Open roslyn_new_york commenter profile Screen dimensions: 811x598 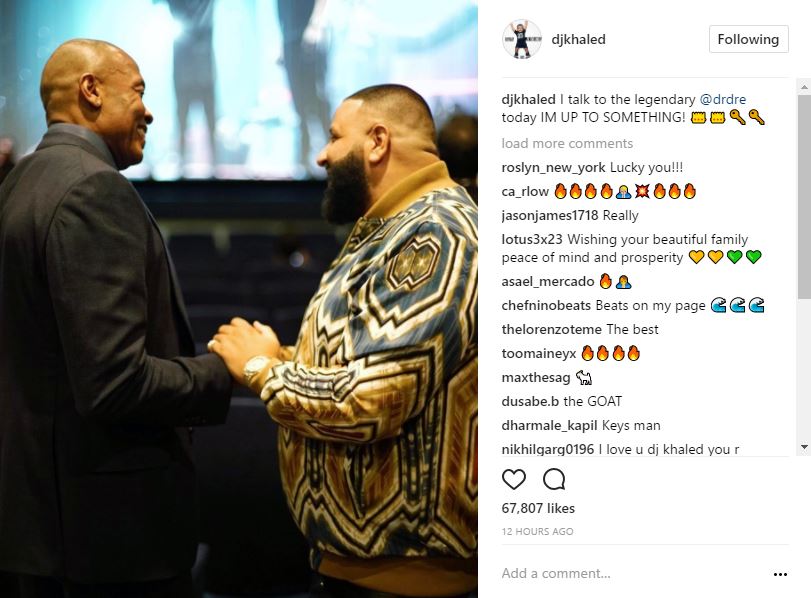[x=553, y=168]
